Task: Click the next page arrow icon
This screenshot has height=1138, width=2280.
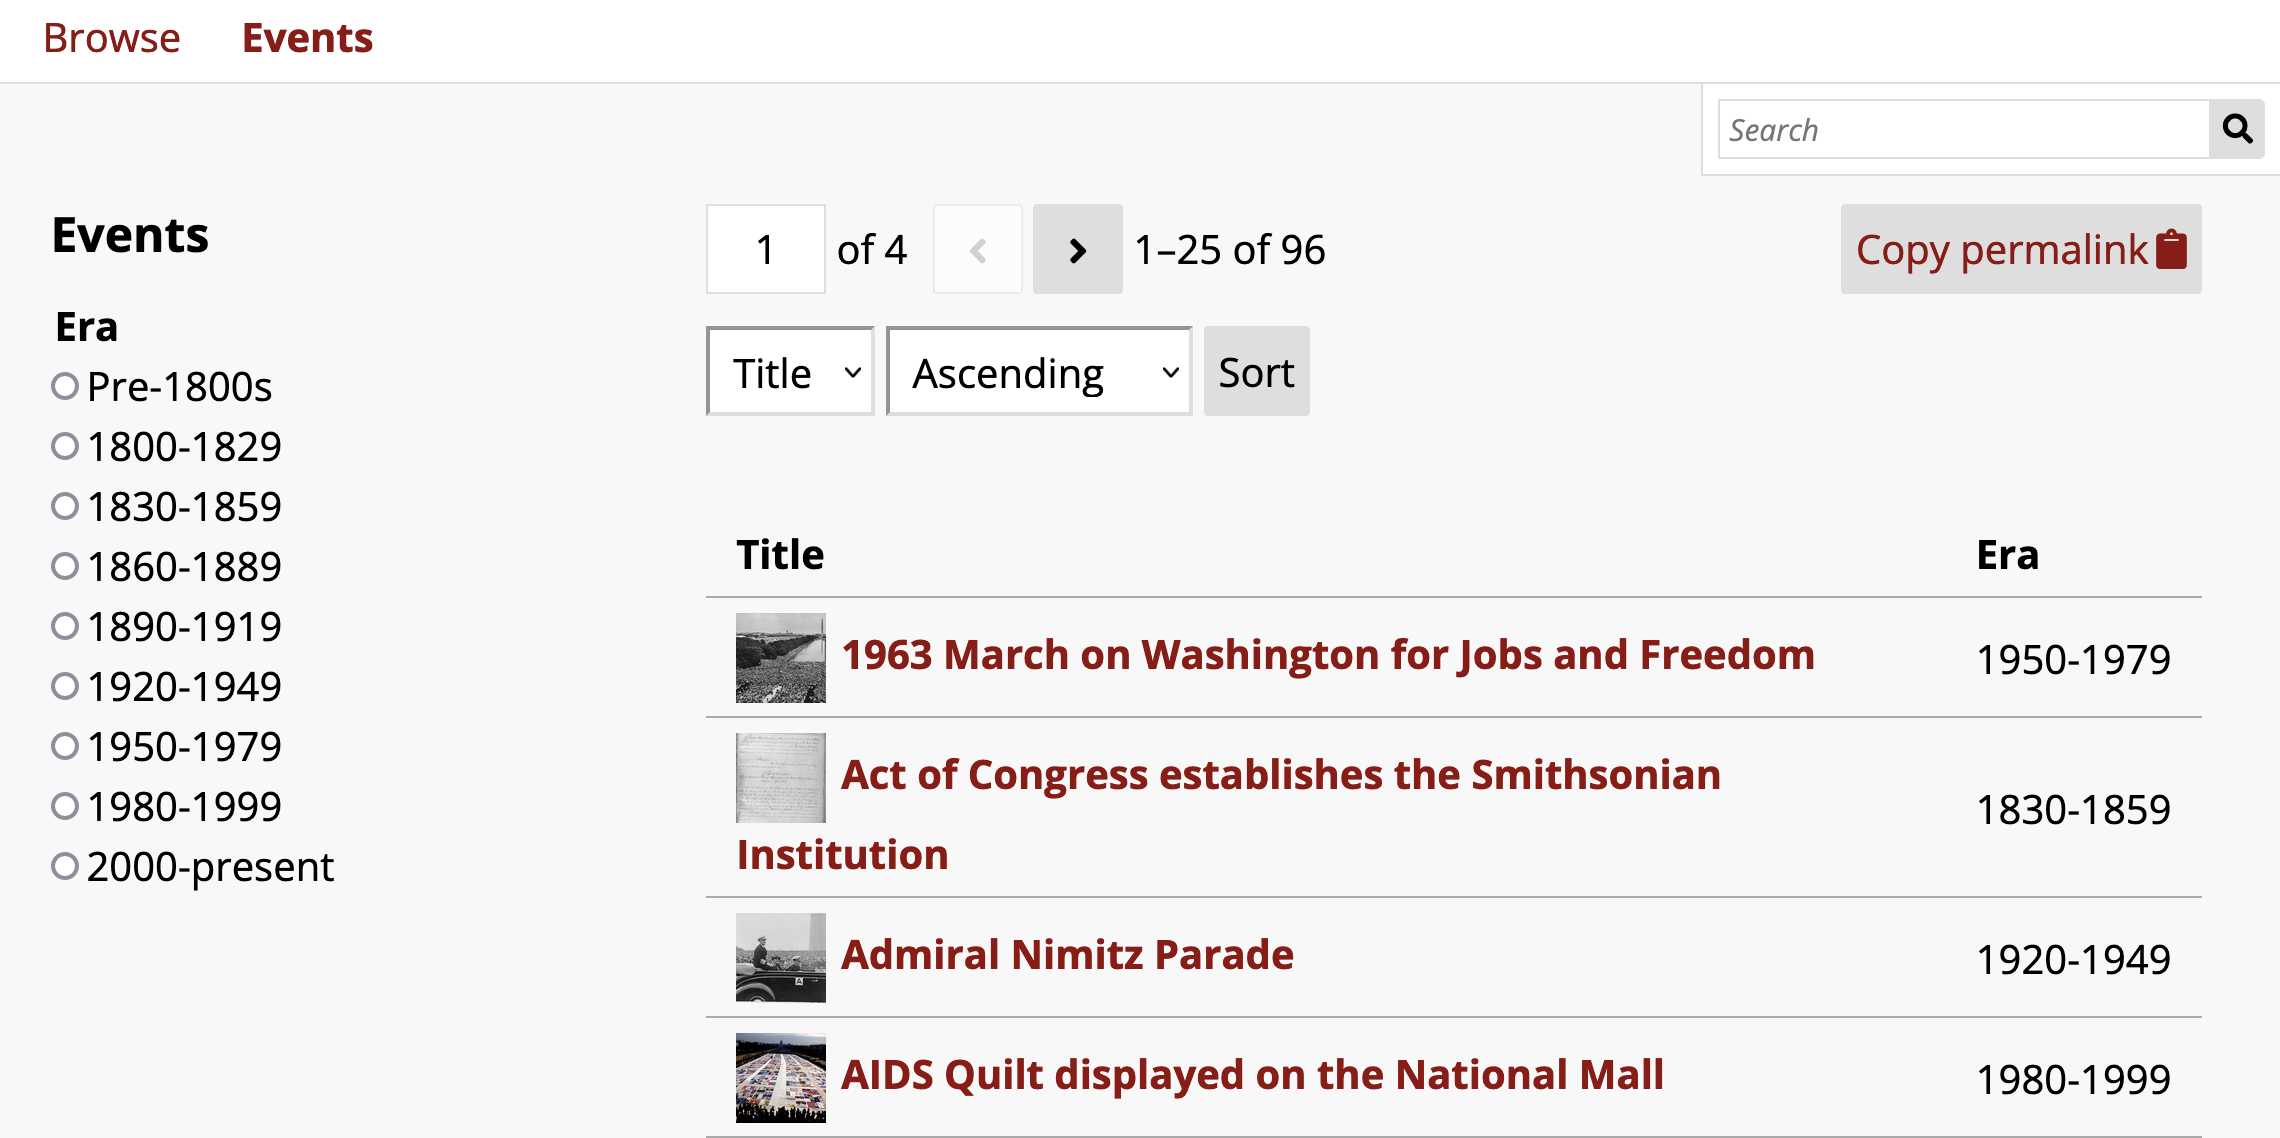Action: (x=1076, y=250)
